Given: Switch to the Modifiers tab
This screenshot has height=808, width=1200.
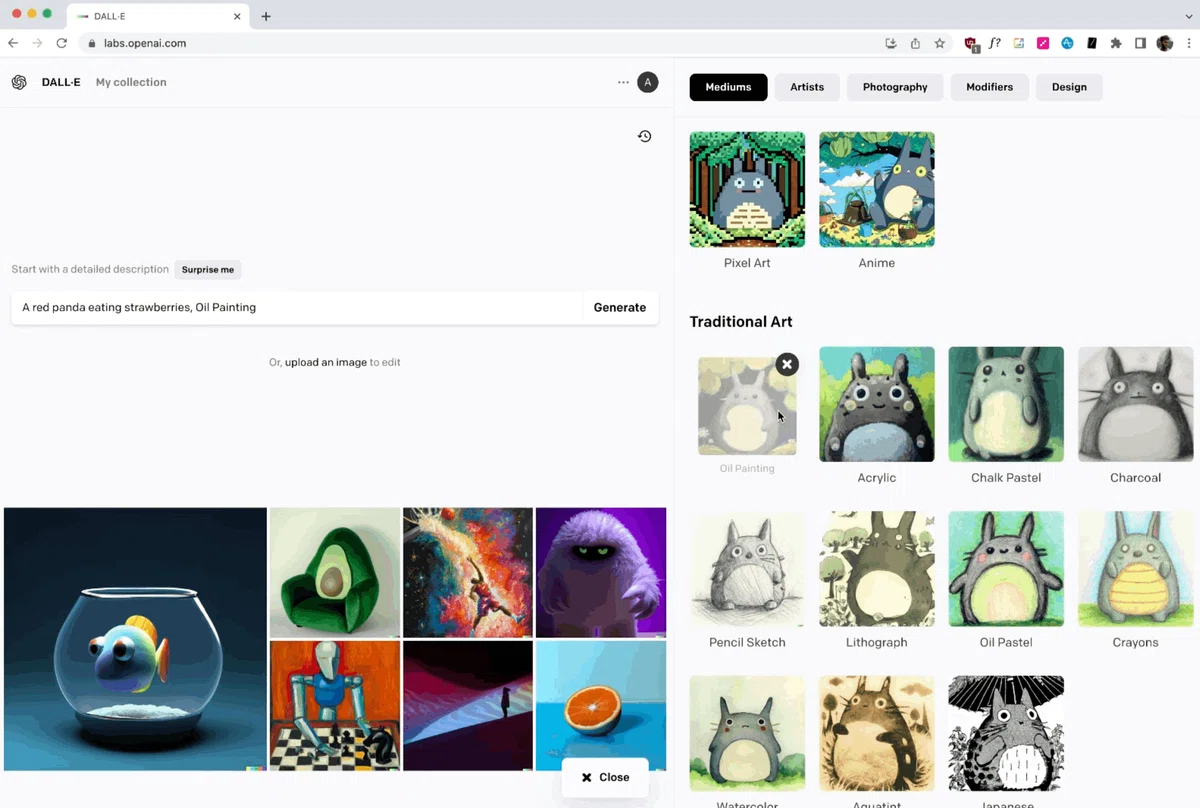Looking at the screenshot, I should pyautogui.click(x=989, y=87).
